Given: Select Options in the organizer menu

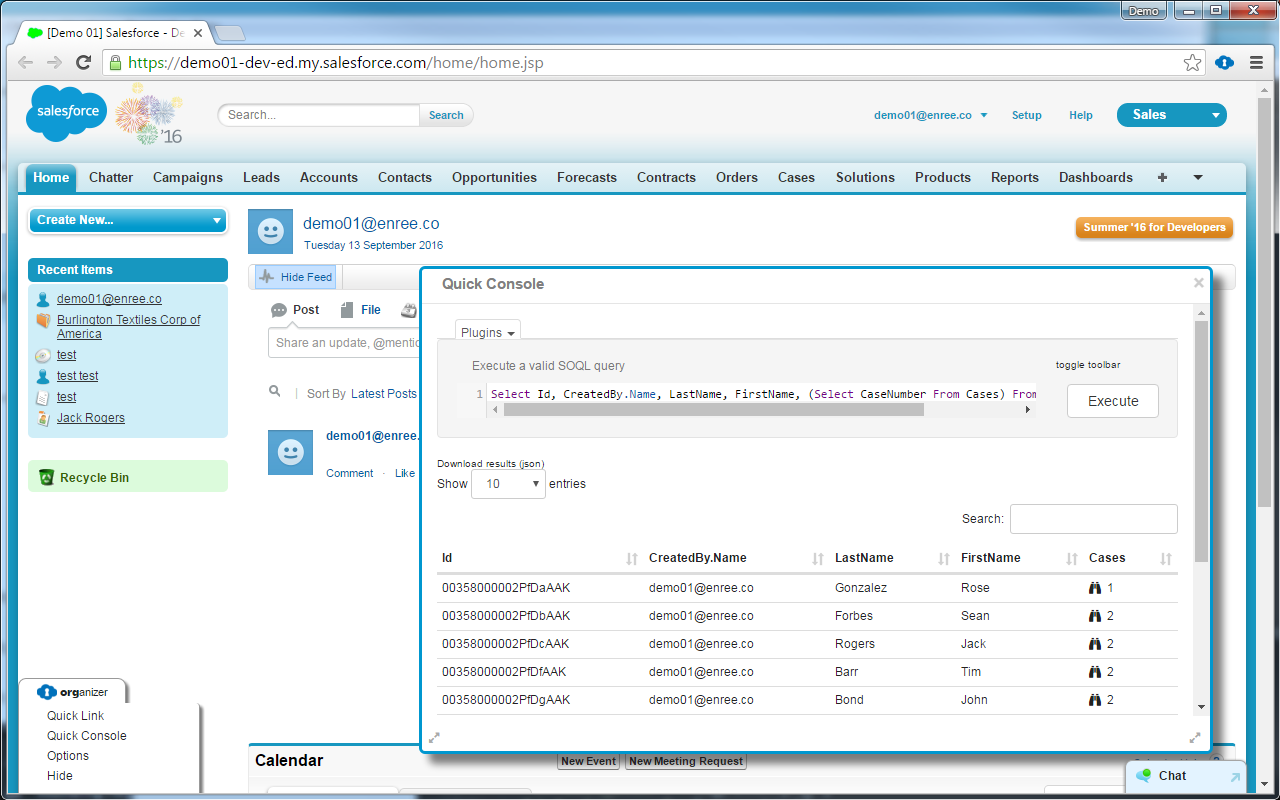Looking at the screenshot, I should tap(67, 755).
